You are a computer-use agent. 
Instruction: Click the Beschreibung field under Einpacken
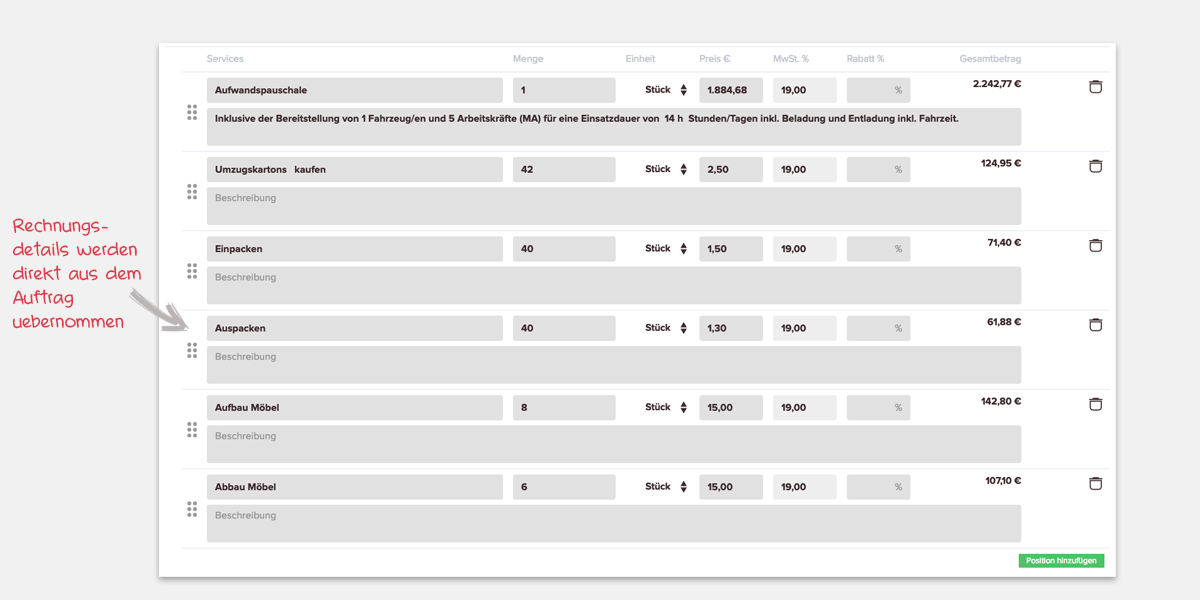coord(614,285)
